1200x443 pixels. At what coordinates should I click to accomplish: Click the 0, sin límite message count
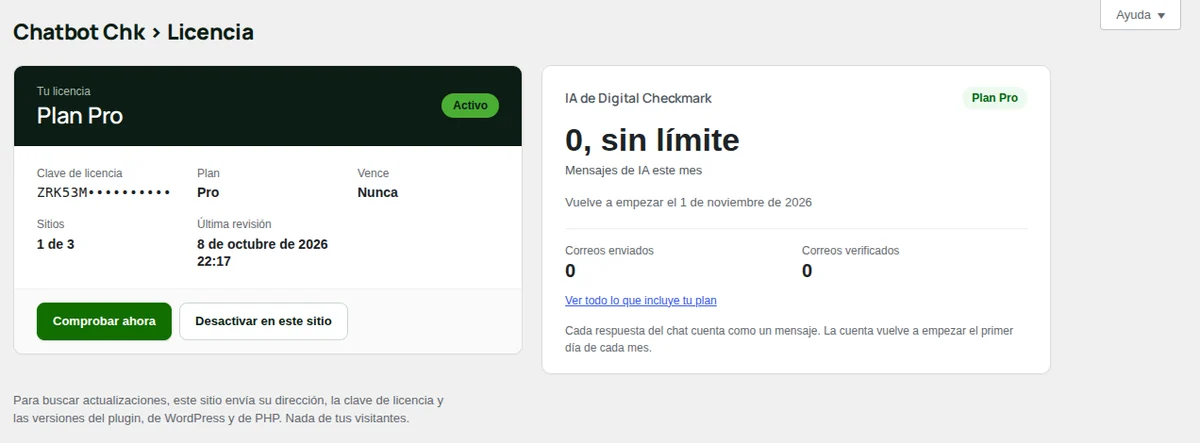tap(652, 140)
